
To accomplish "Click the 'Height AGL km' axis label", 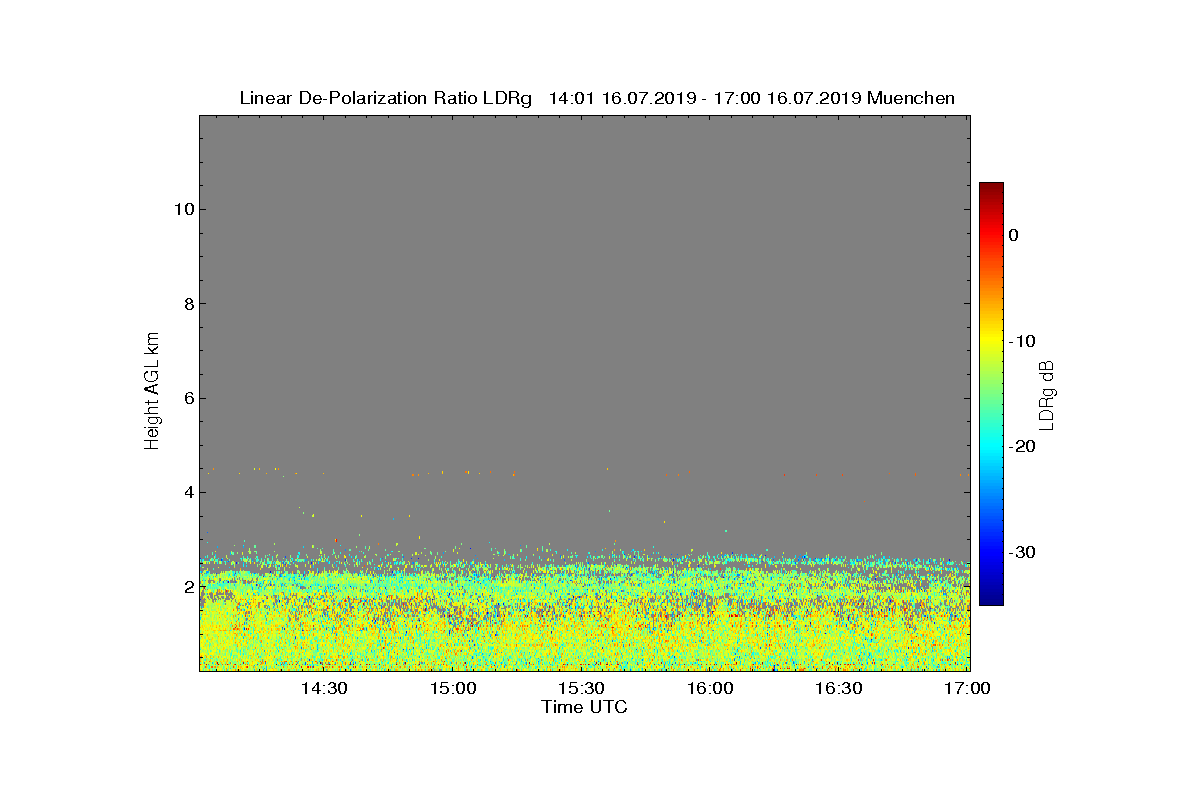I will [152, 392].
